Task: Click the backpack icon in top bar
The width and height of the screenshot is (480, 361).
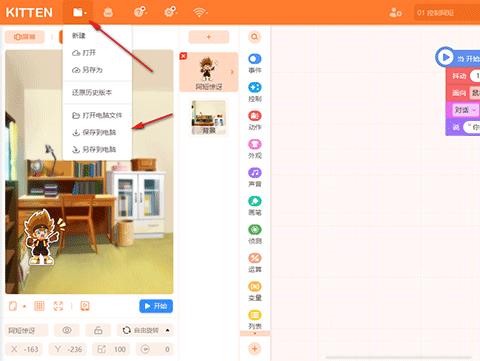Action: pyautogui.click(x=108, y=13)
